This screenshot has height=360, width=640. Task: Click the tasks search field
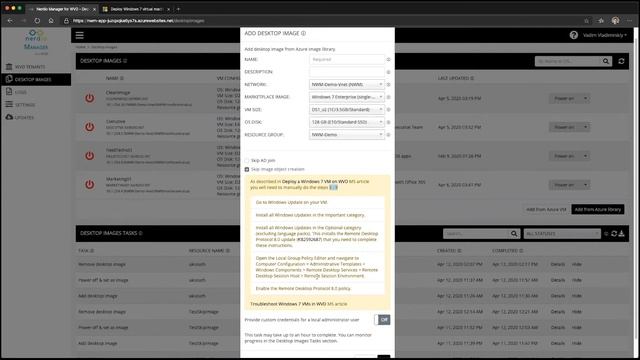coord(476,233)
